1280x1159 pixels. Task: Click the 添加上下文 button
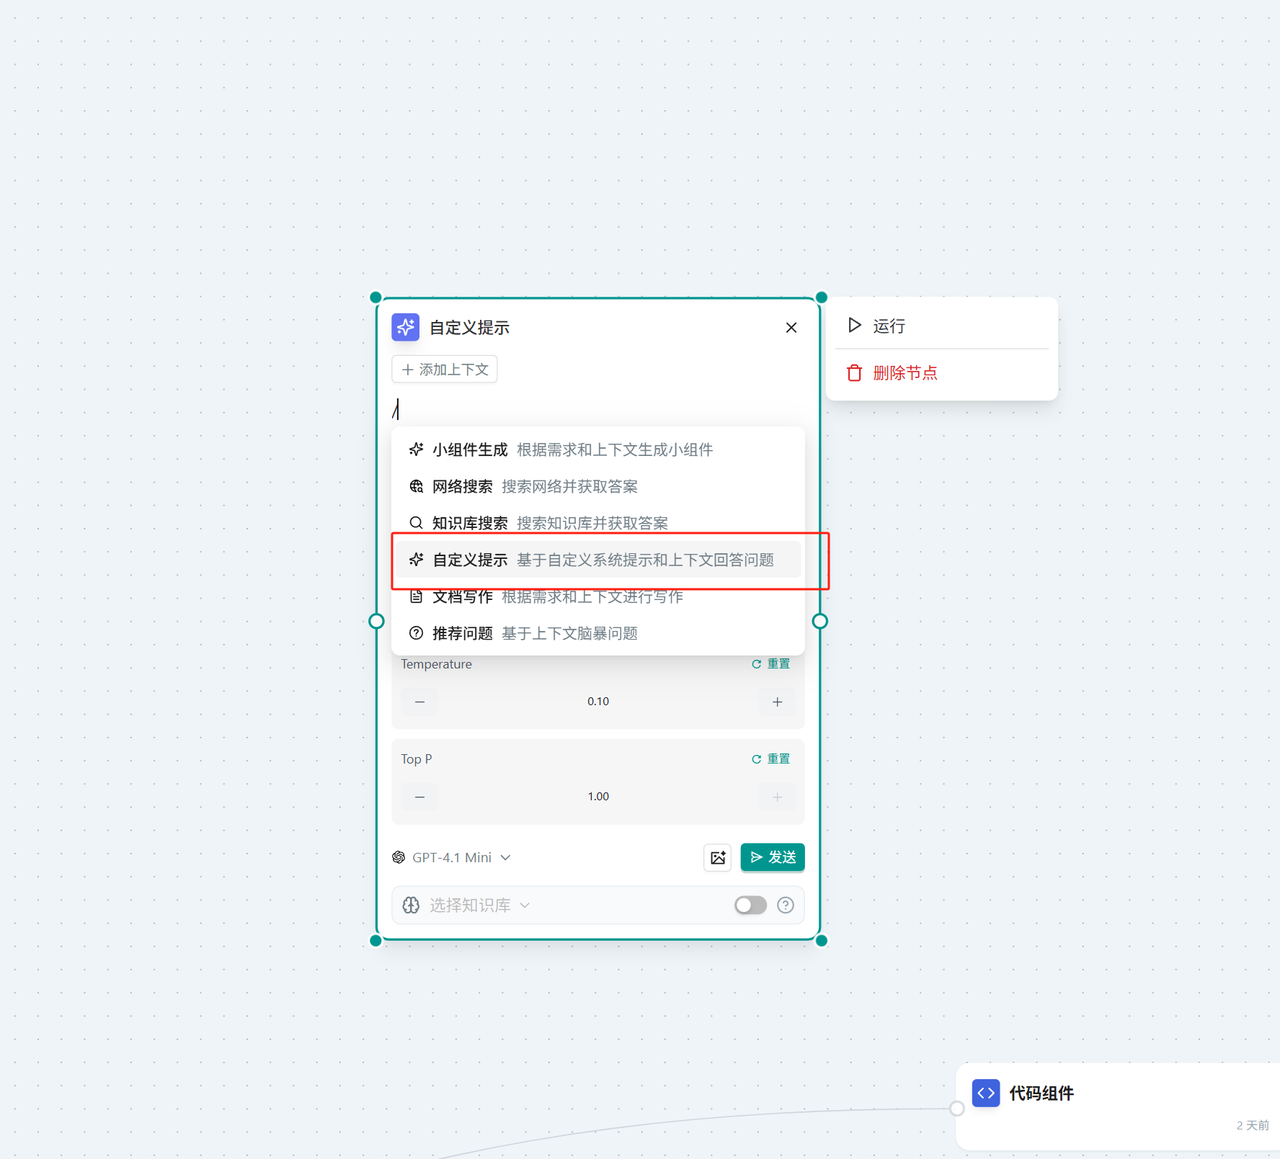(x=444, y=369)
